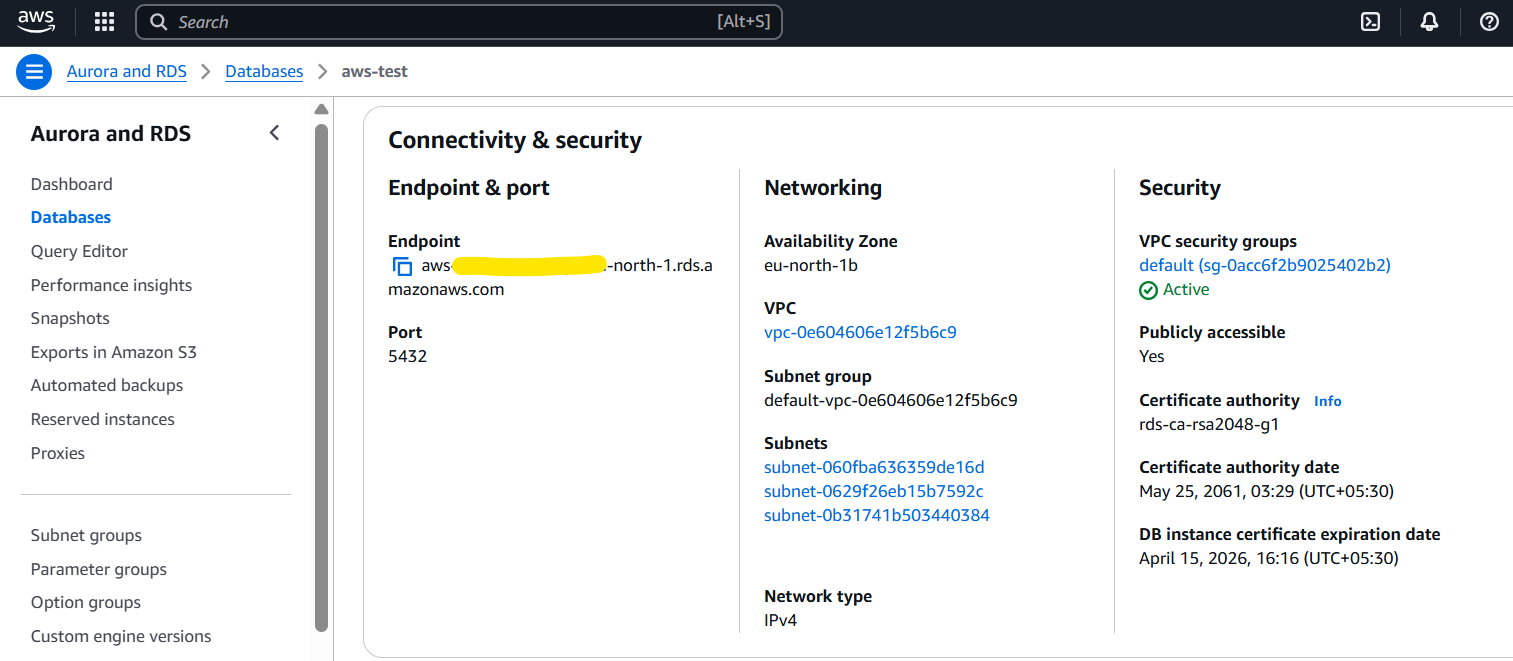
Task: Open the vpc-0e604606e12f5b6c9 link
Action: point(860,332)
